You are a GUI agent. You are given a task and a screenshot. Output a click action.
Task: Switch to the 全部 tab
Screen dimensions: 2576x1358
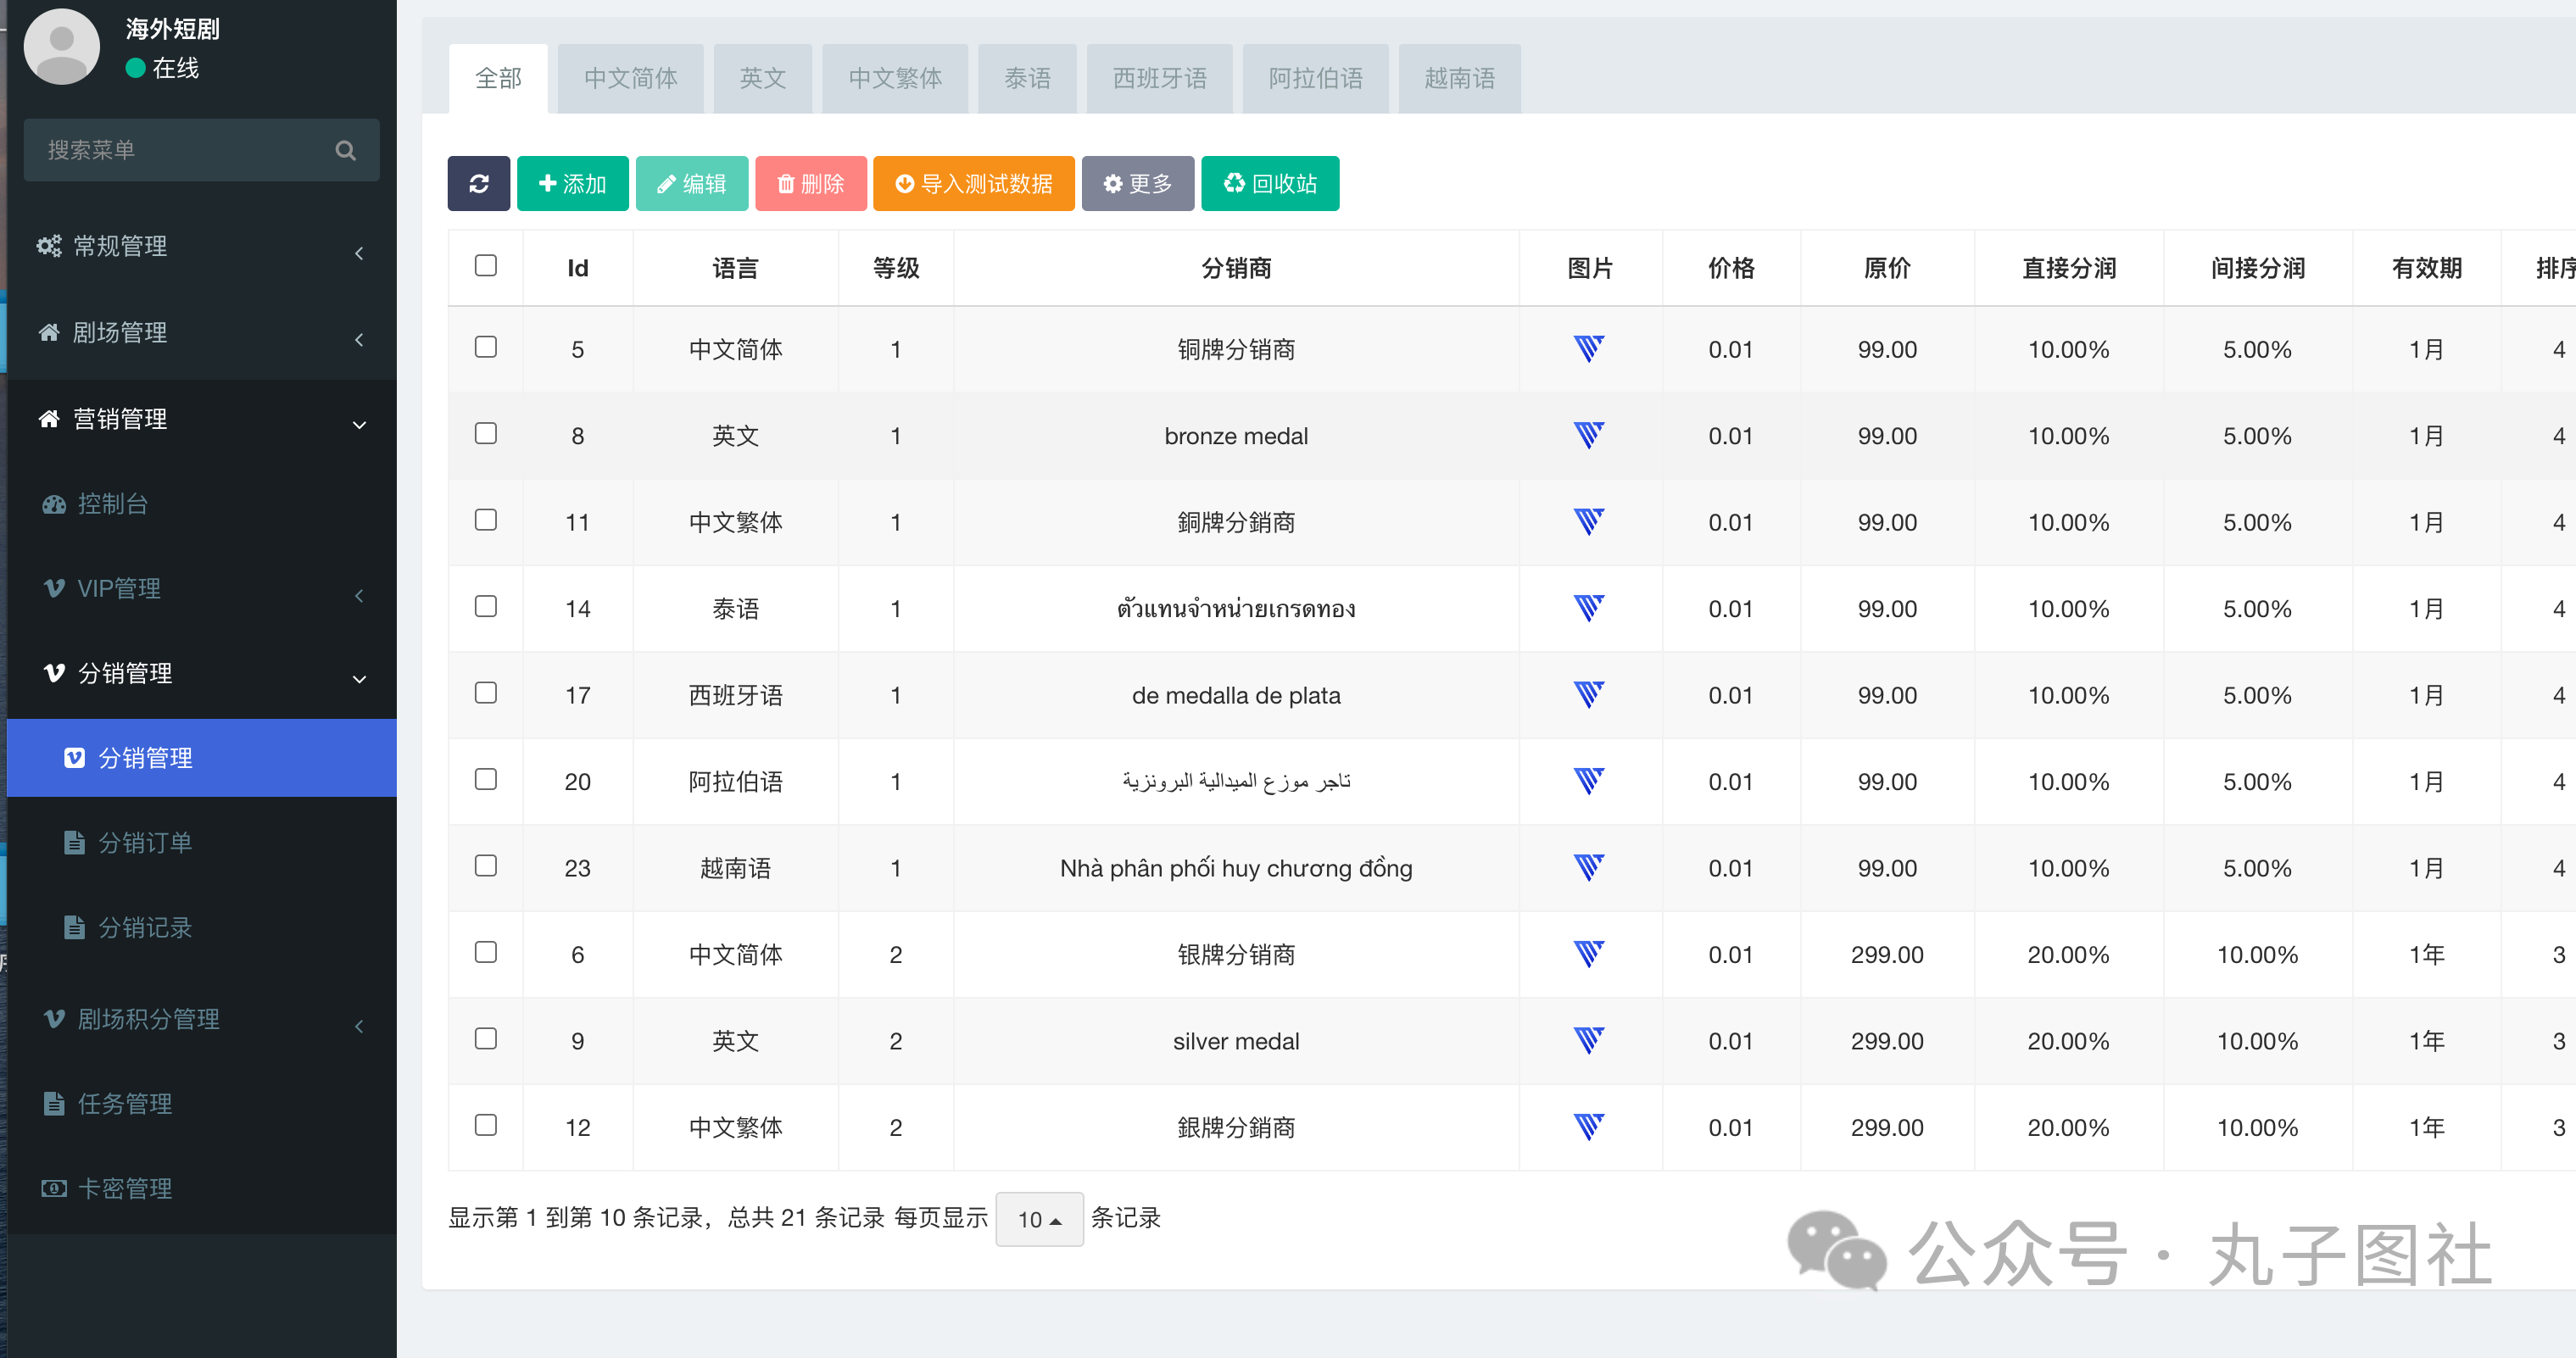tap(498, 79)
